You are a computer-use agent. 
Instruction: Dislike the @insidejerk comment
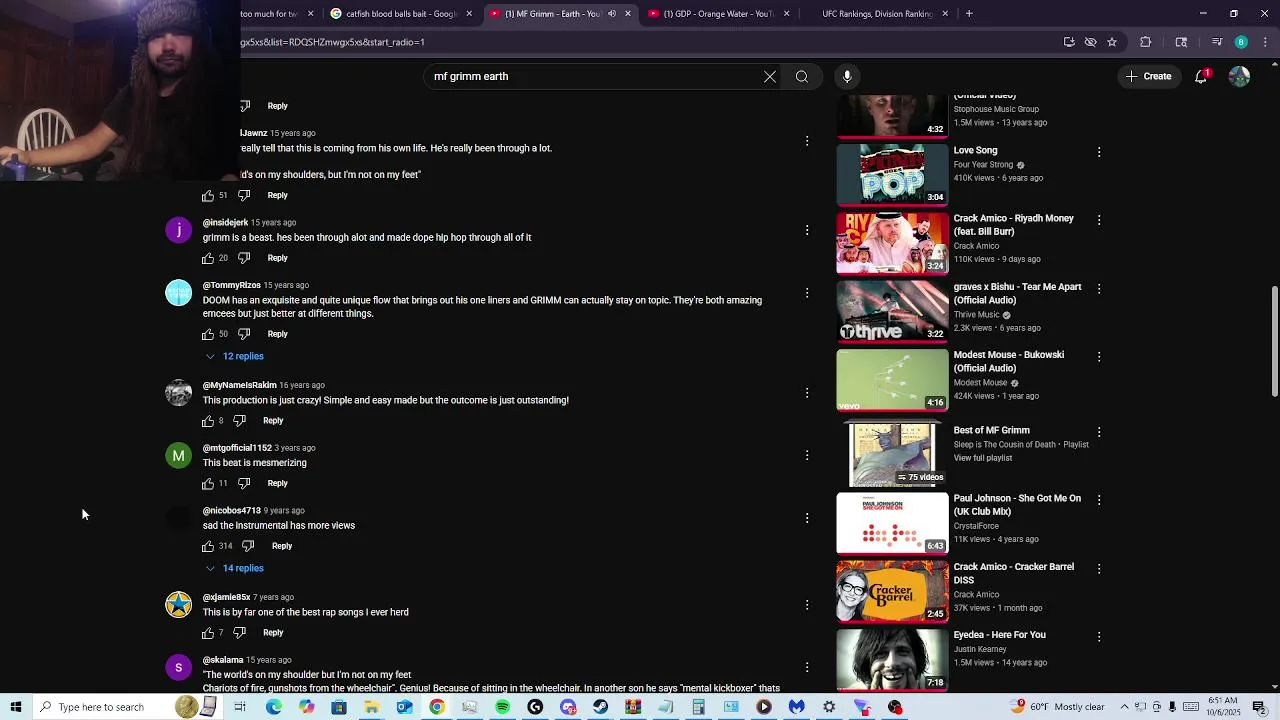(x=244, y=258)
